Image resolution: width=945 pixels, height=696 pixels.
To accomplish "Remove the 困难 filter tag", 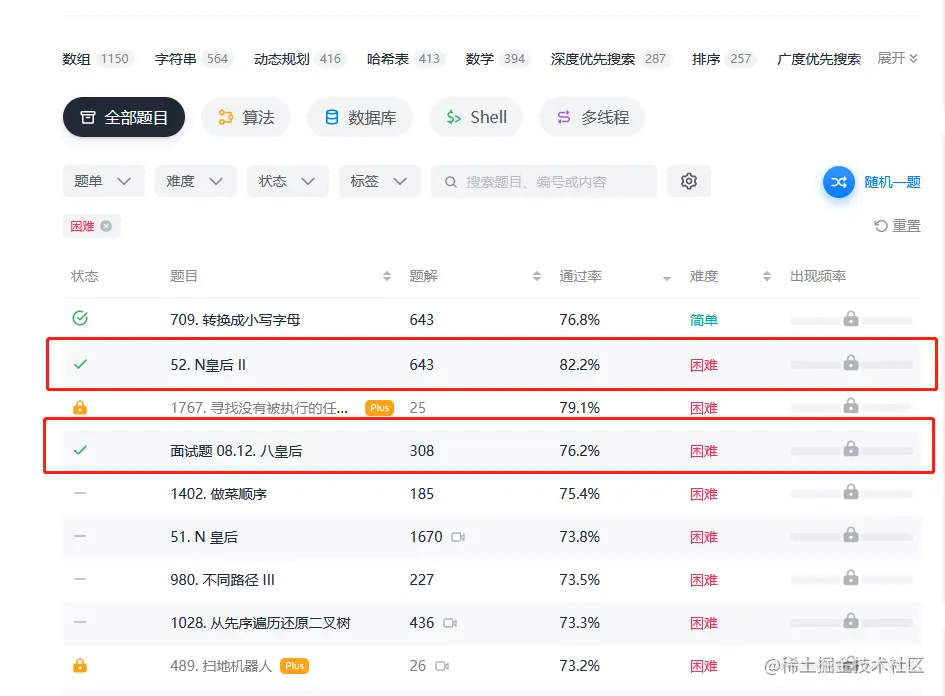I will point(106,226).
